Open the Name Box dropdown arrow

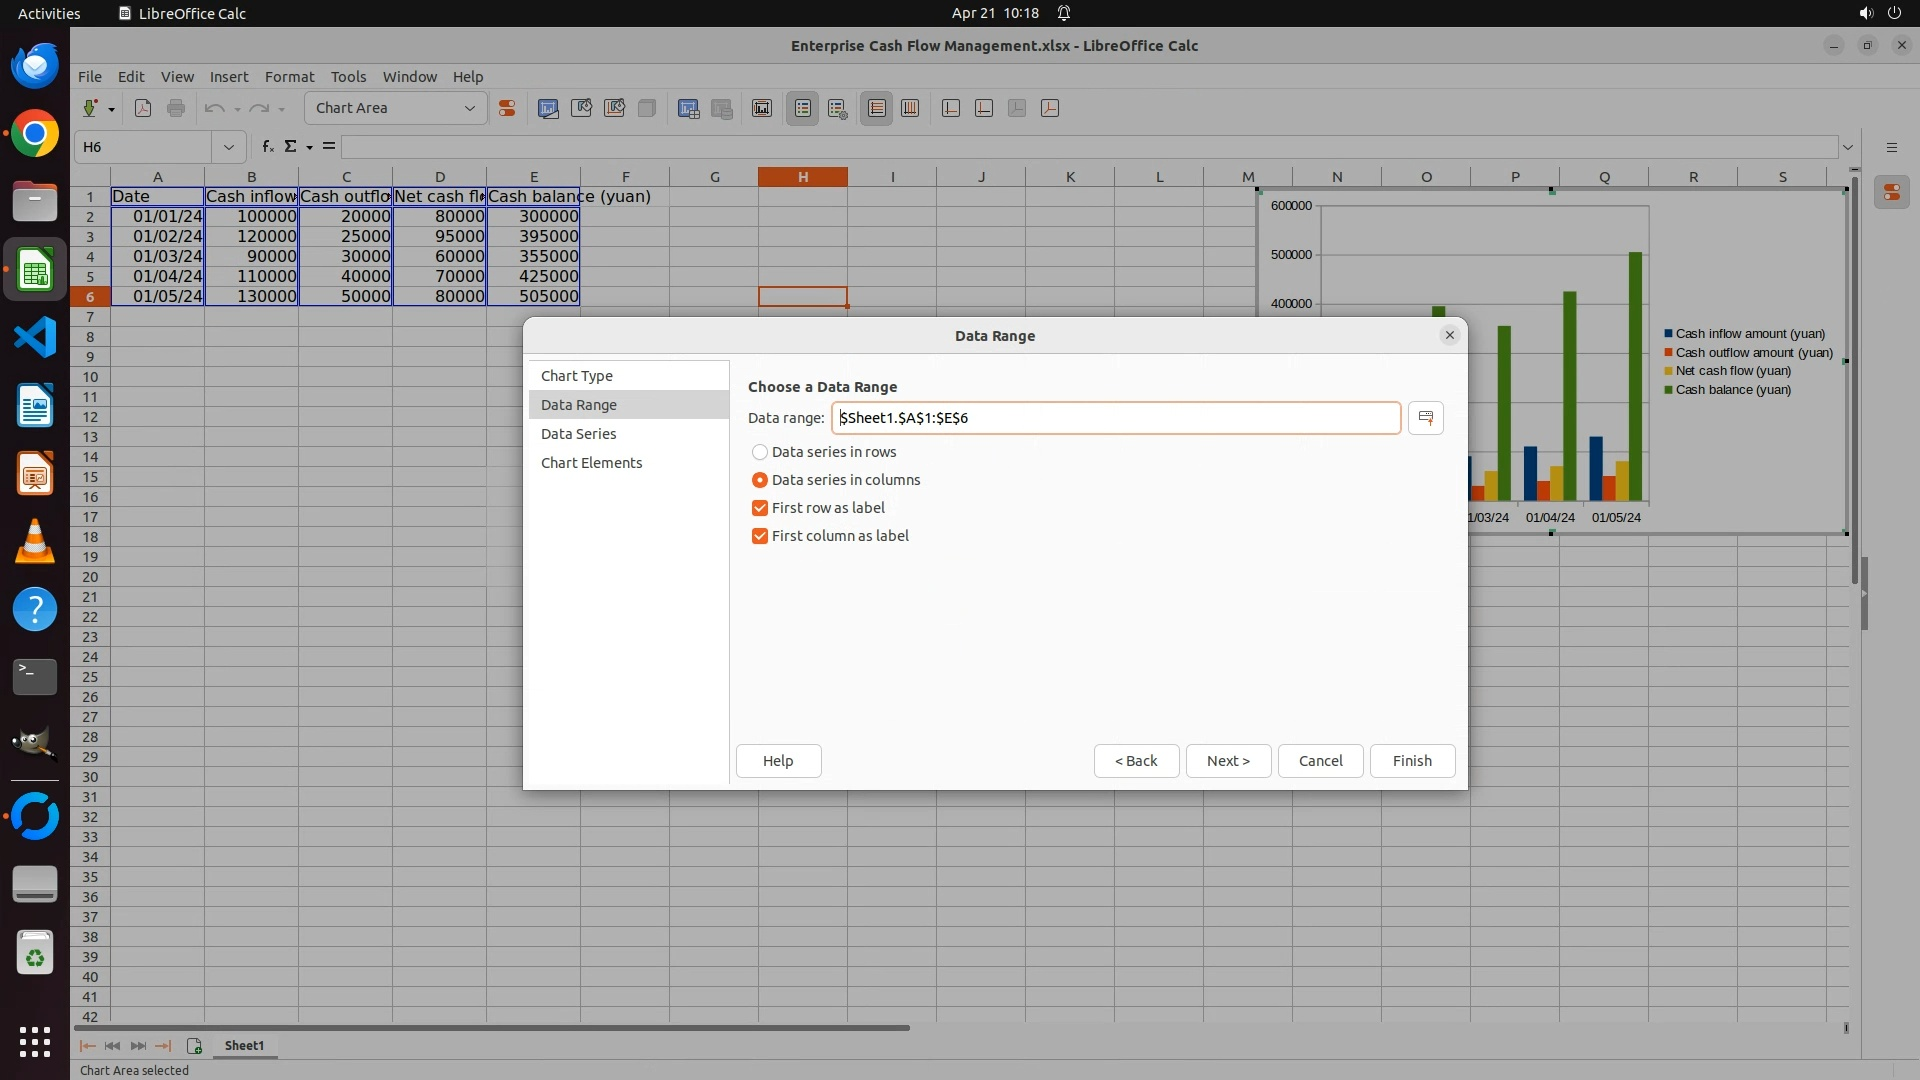tap(229, 147)
